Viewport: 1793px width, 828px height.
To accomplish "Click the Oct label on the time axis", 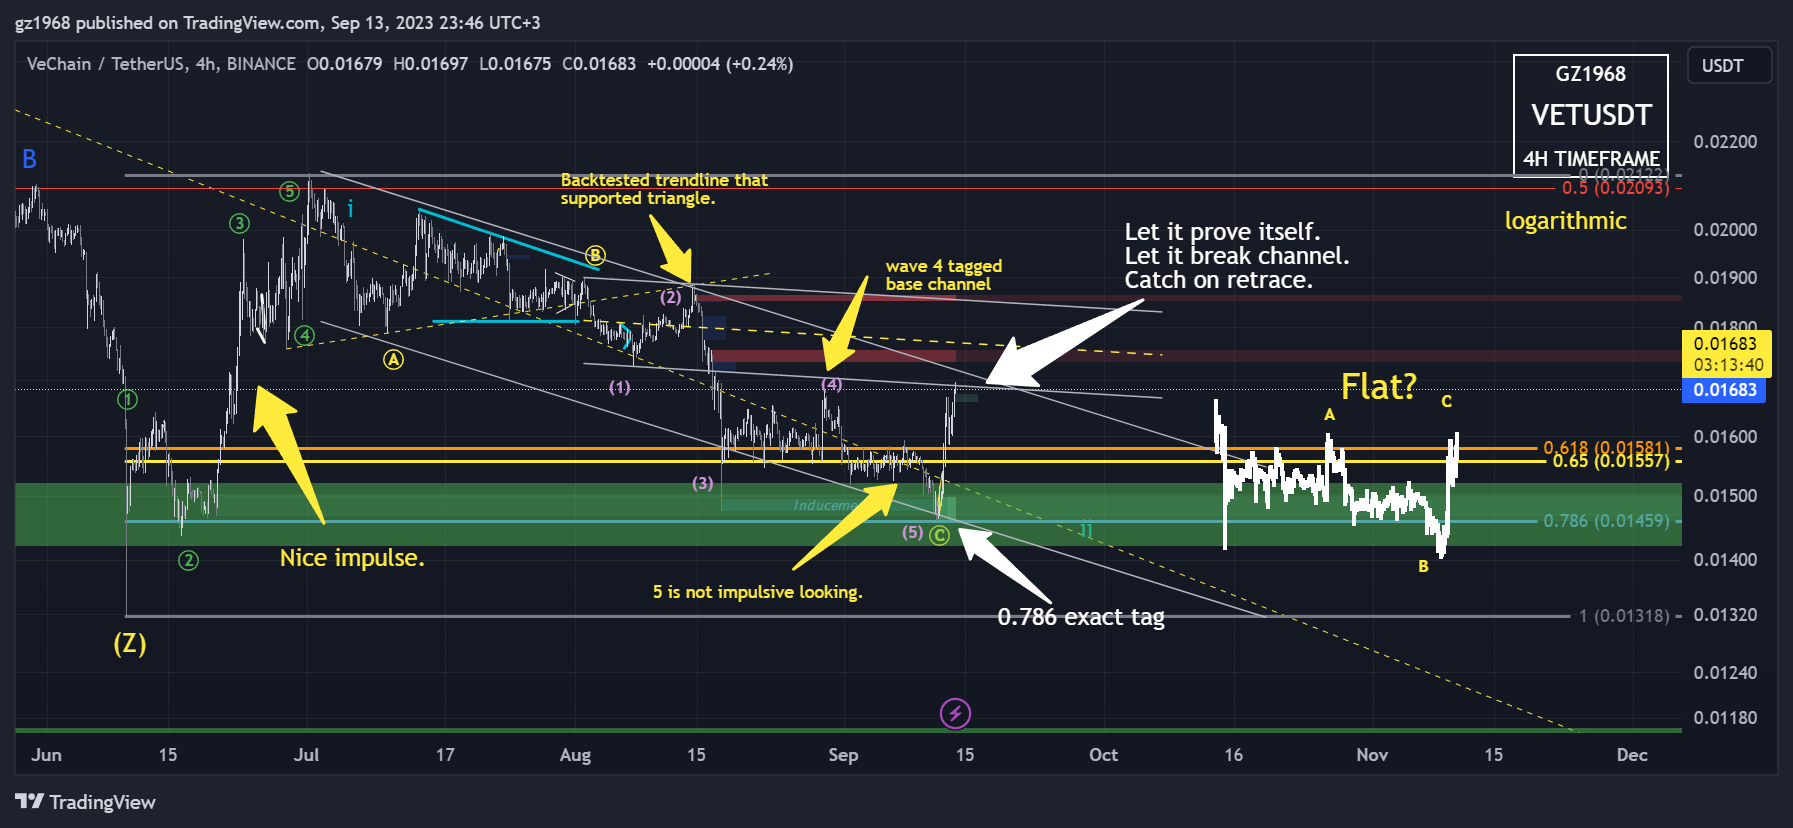I will point(1103,755).
